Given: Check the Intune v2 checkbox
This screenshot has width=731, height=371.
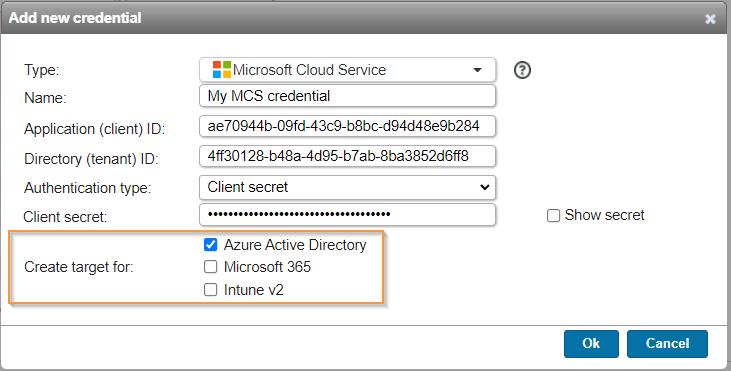Looking at the screenshot, I should (x=211, y=289).
